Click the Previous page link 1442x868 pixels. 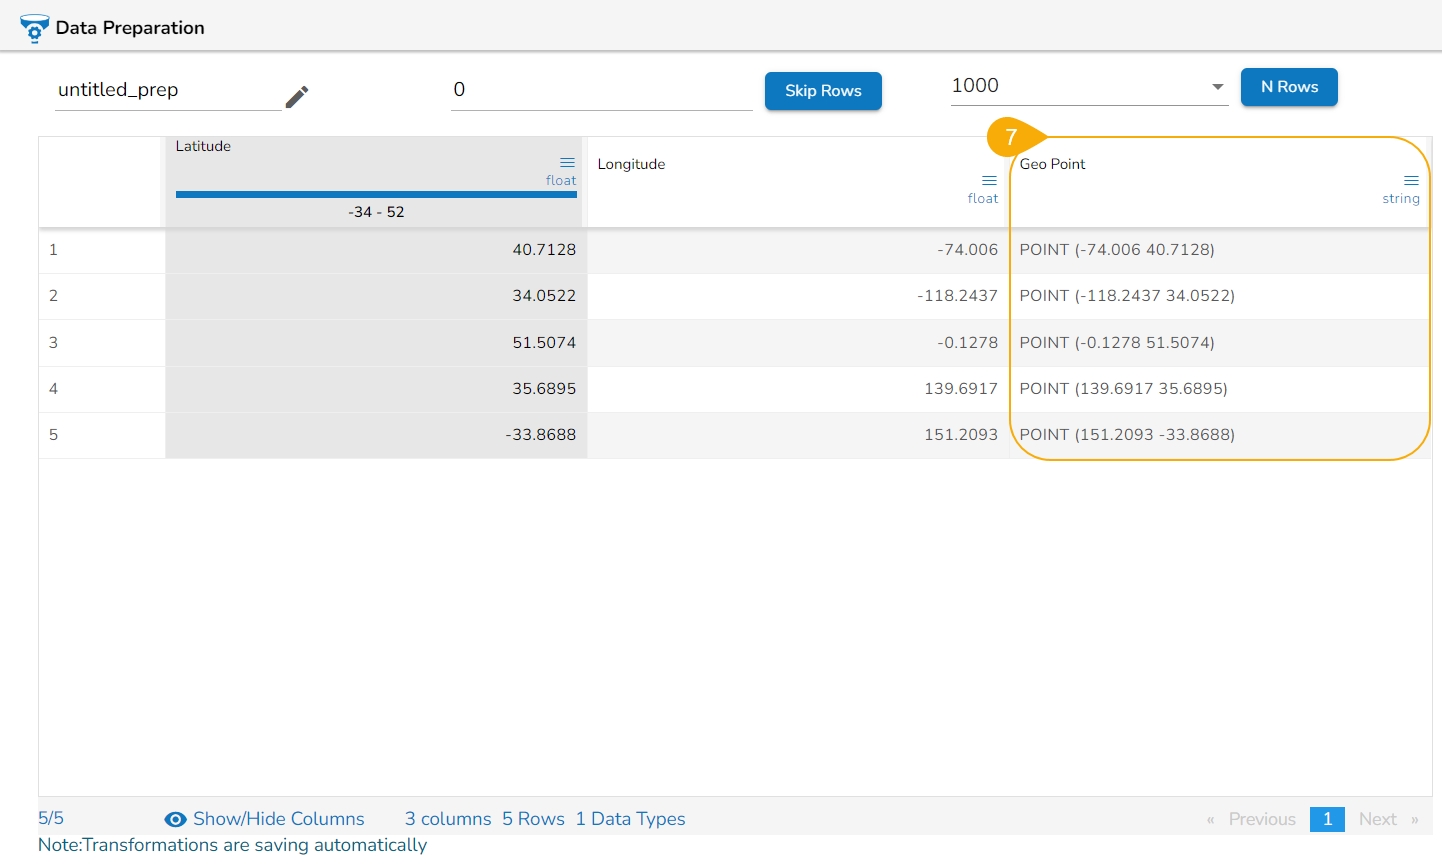1261,819
